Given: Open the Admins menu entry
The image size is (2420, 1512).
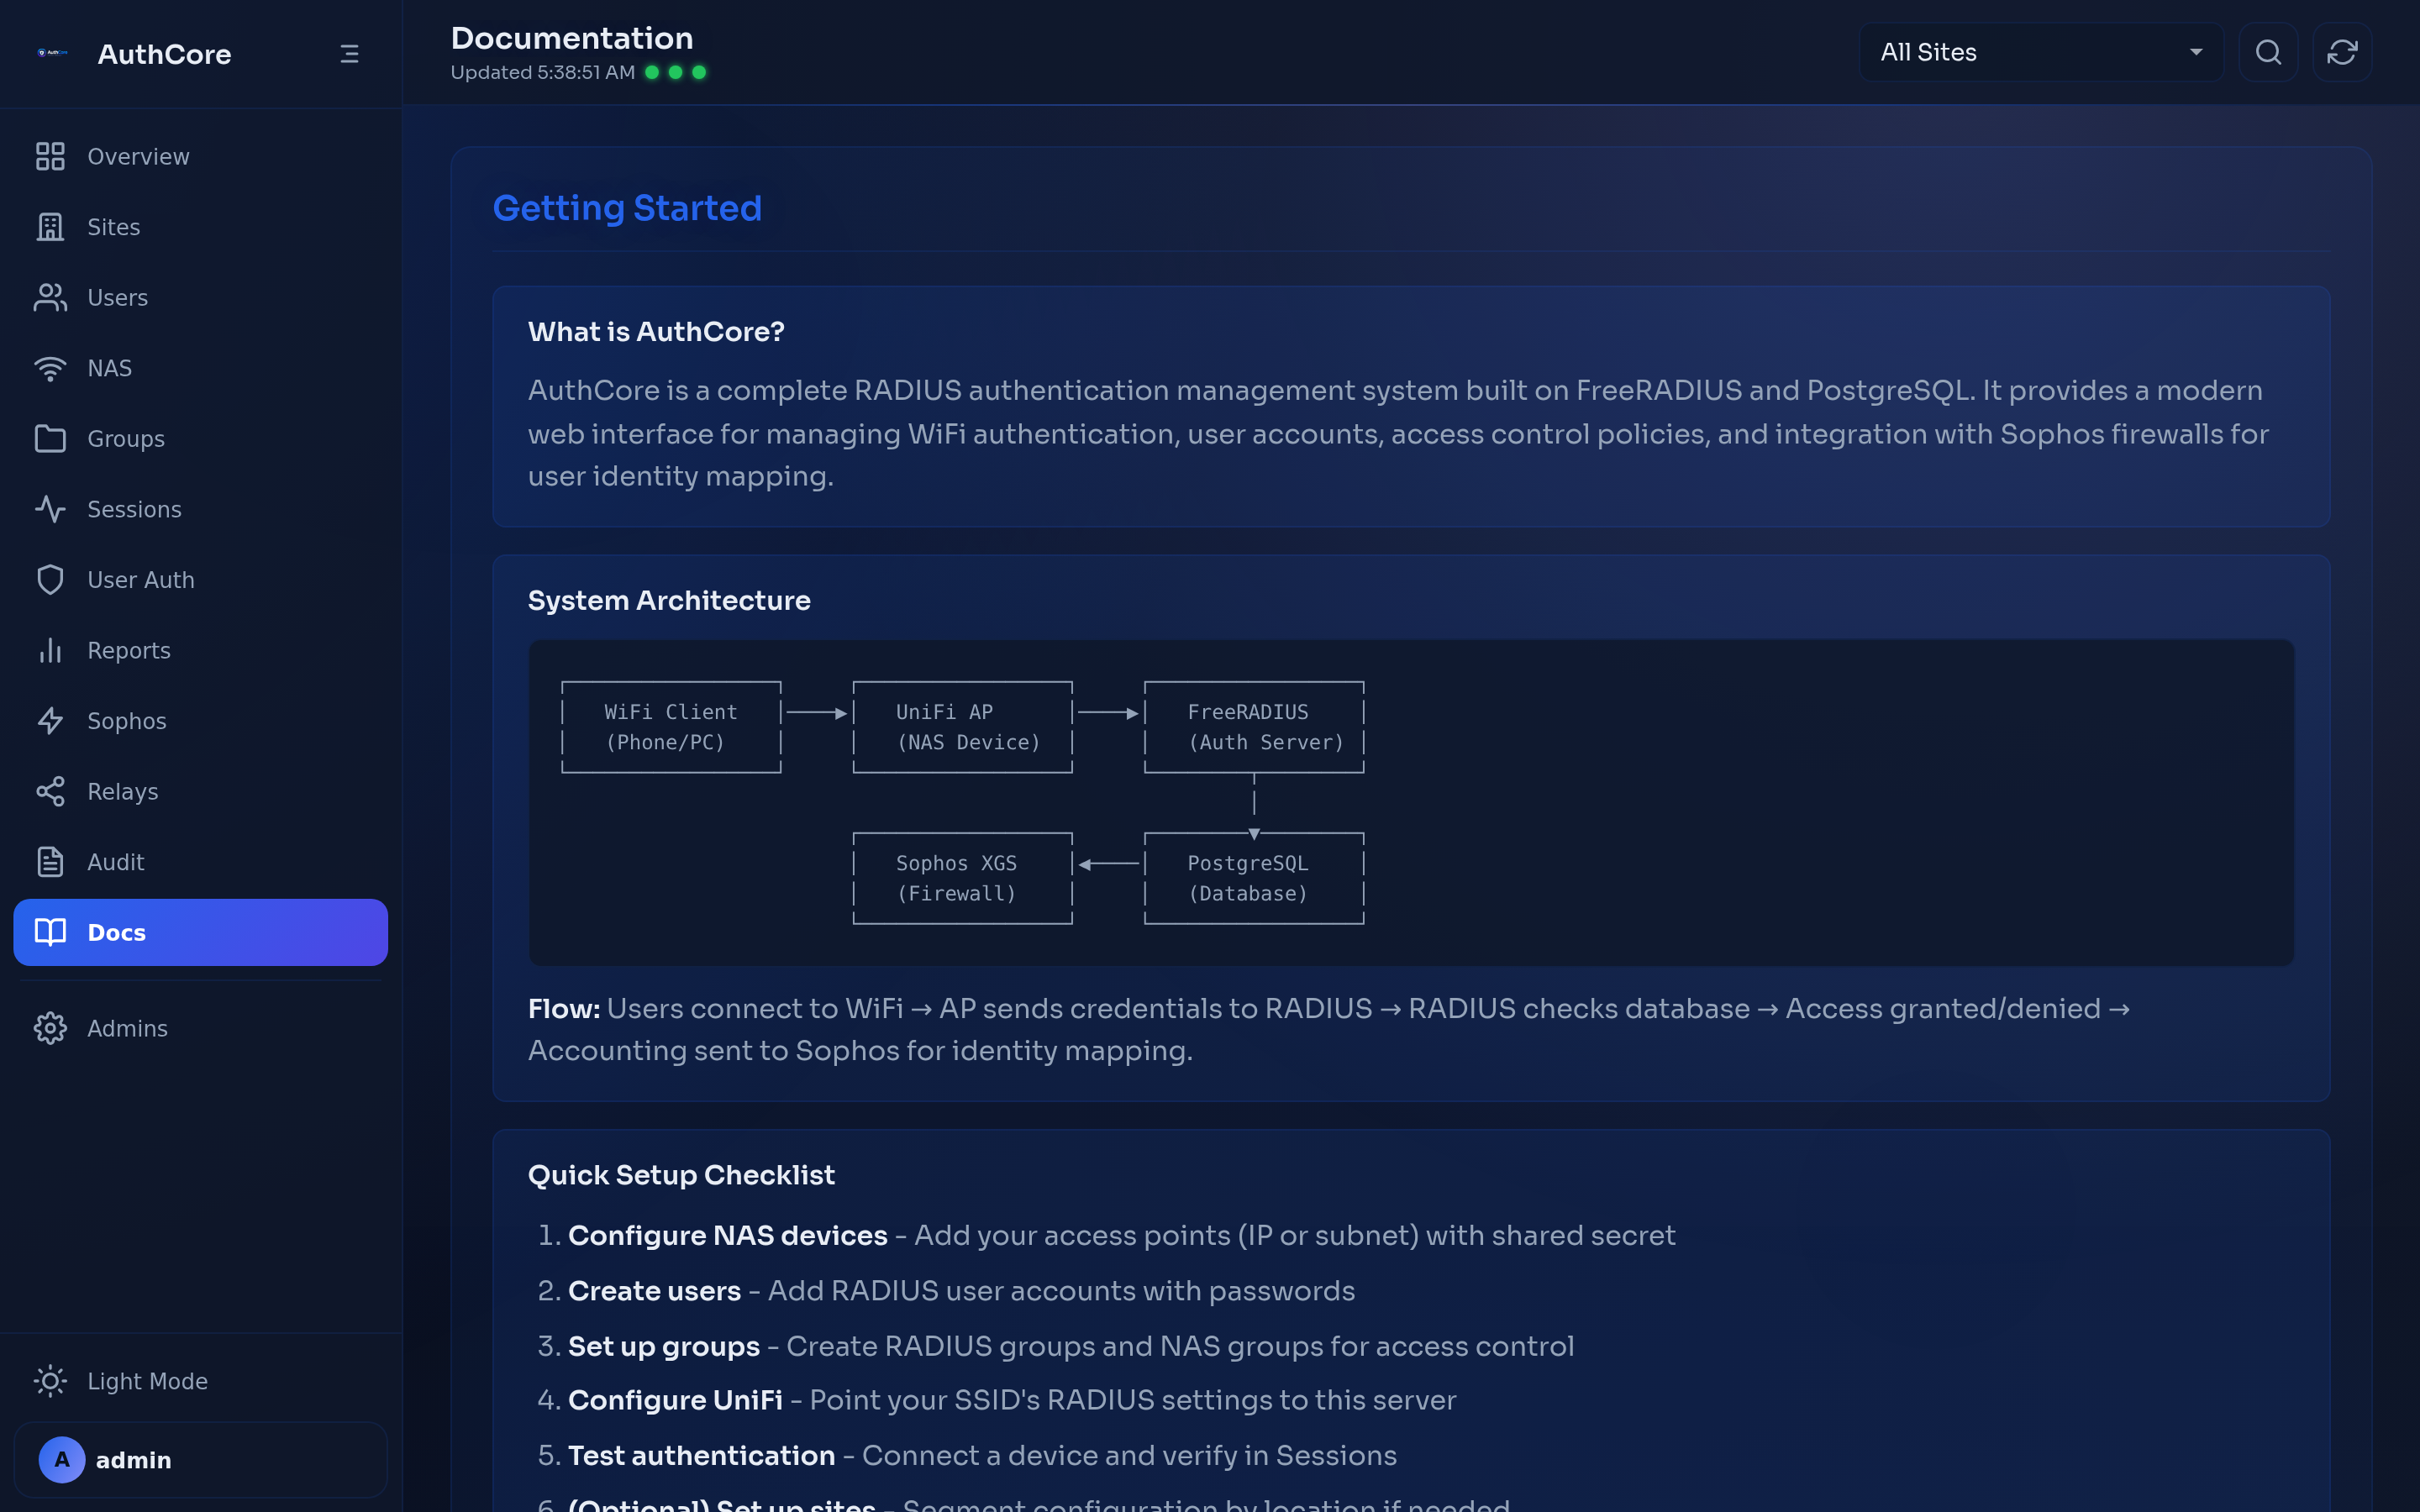Looking at the screenshot, I should [x=127, y=1027].
